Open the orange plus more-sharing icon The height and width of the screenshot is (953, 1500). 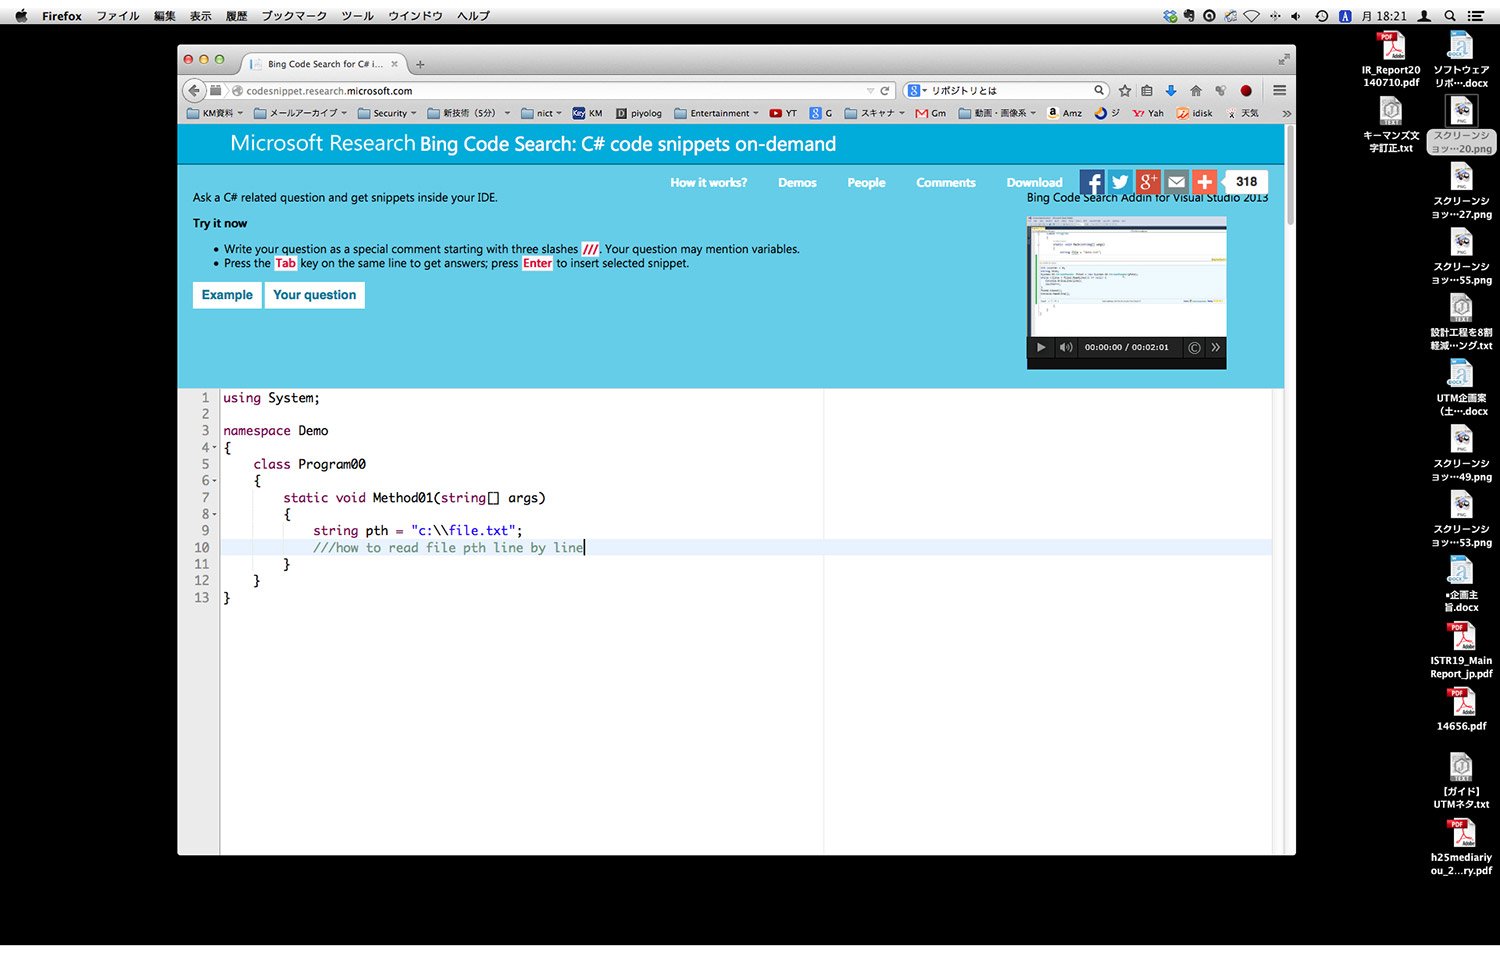(x=1204, y=182)
